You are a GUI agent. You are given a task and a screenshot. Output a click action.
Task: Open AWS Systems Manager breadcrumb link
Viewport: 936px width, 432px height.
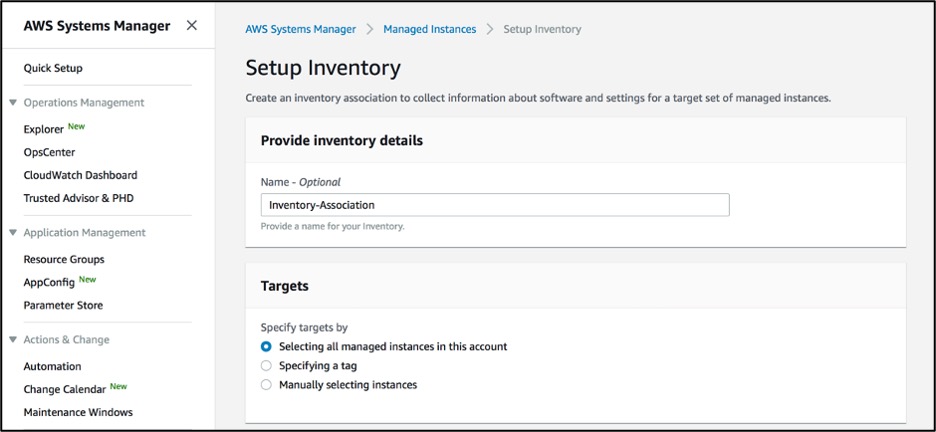[300, 29]
